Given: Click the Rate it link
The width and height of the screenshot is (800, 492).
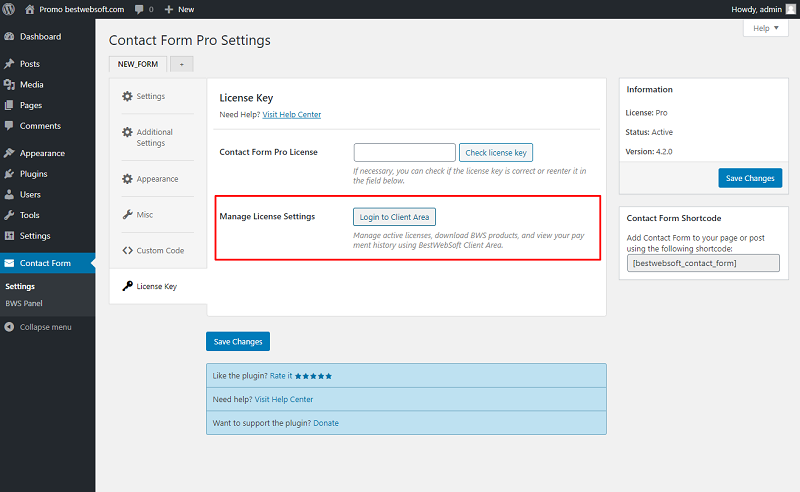Looking at the screenshot, I should [x=281, y=376].
